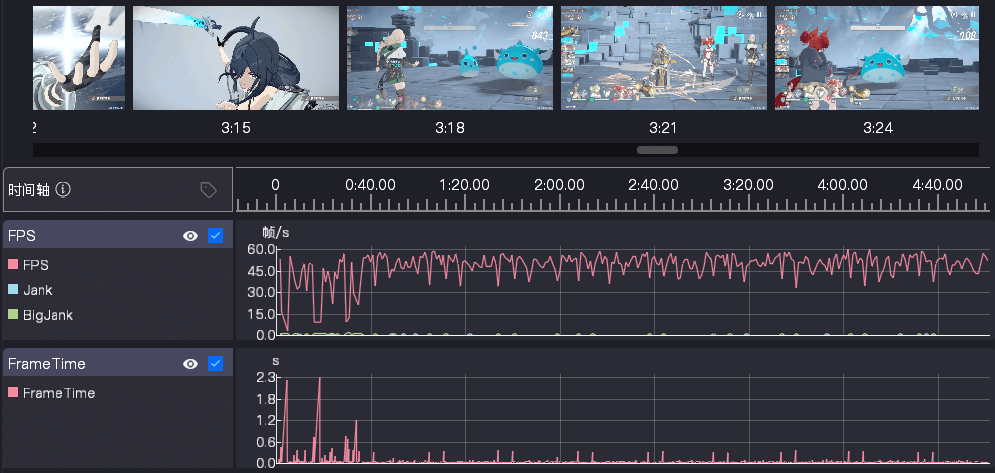The height and width of the screenshot is (473, 995).
Task: Uncheck the FrameTime panel checkbox
Action: 215,364
